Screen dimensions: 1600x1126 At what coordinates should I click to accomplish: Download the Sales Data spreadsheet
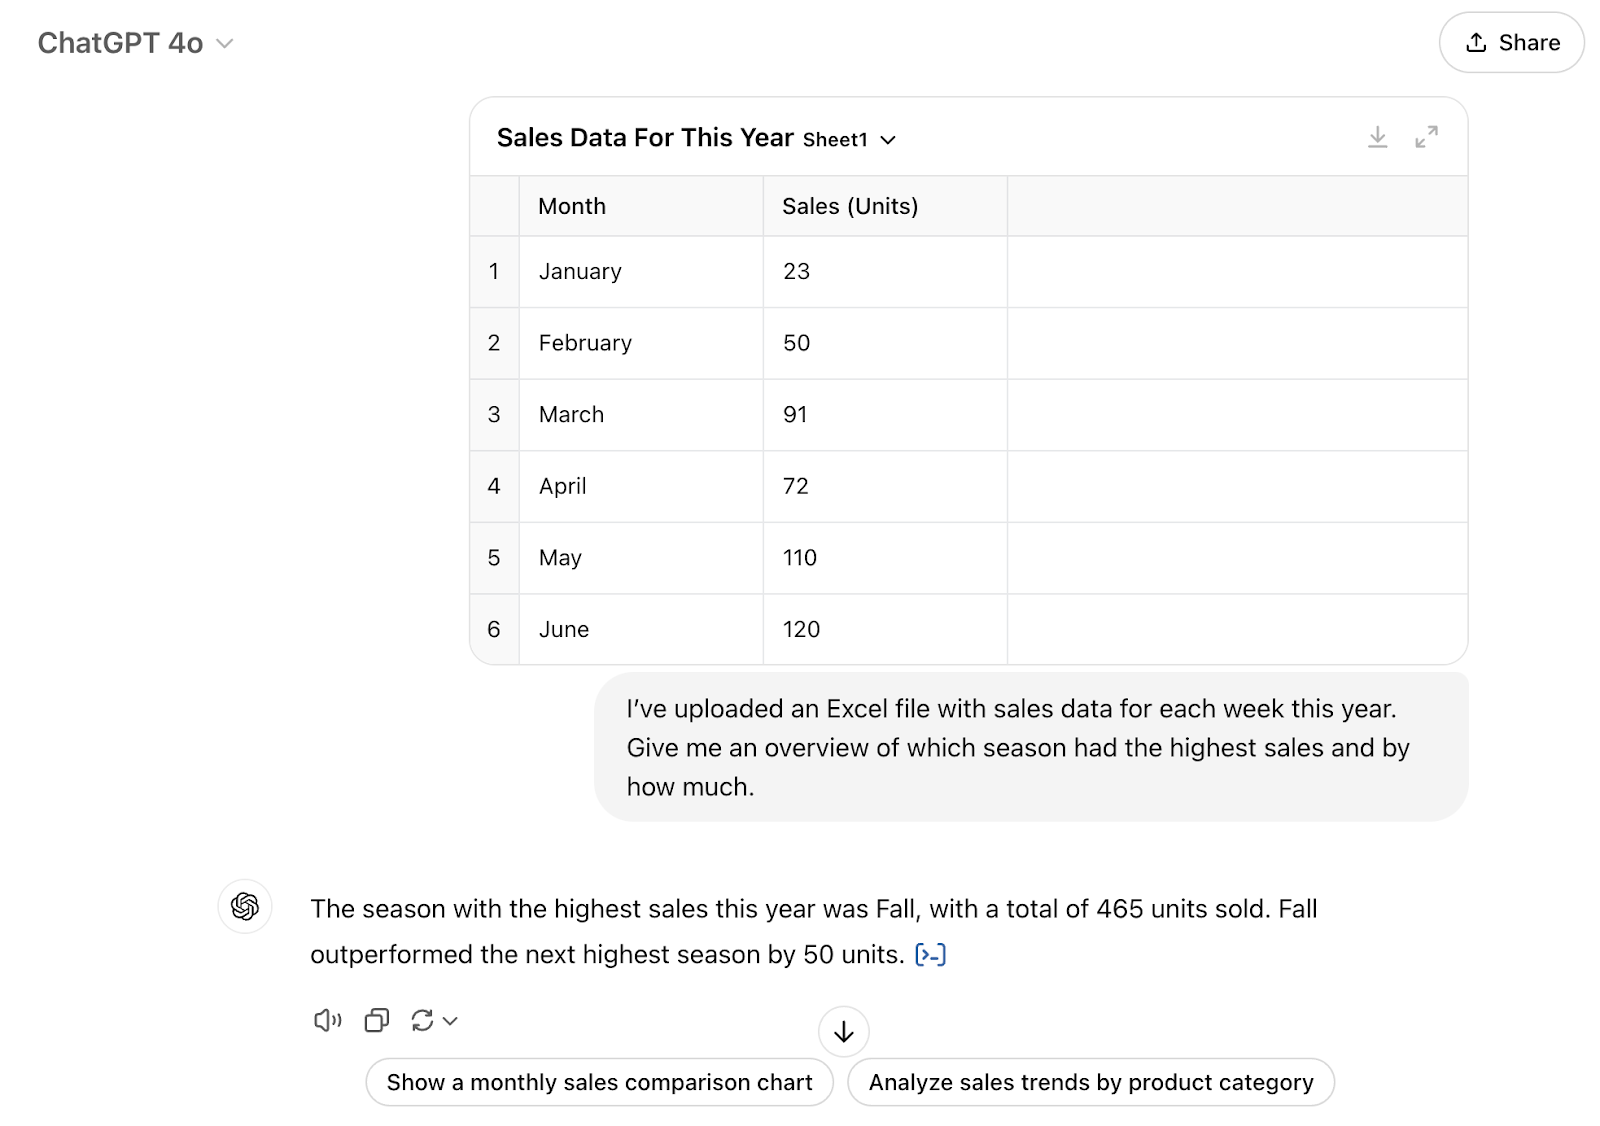[1378, 137]
